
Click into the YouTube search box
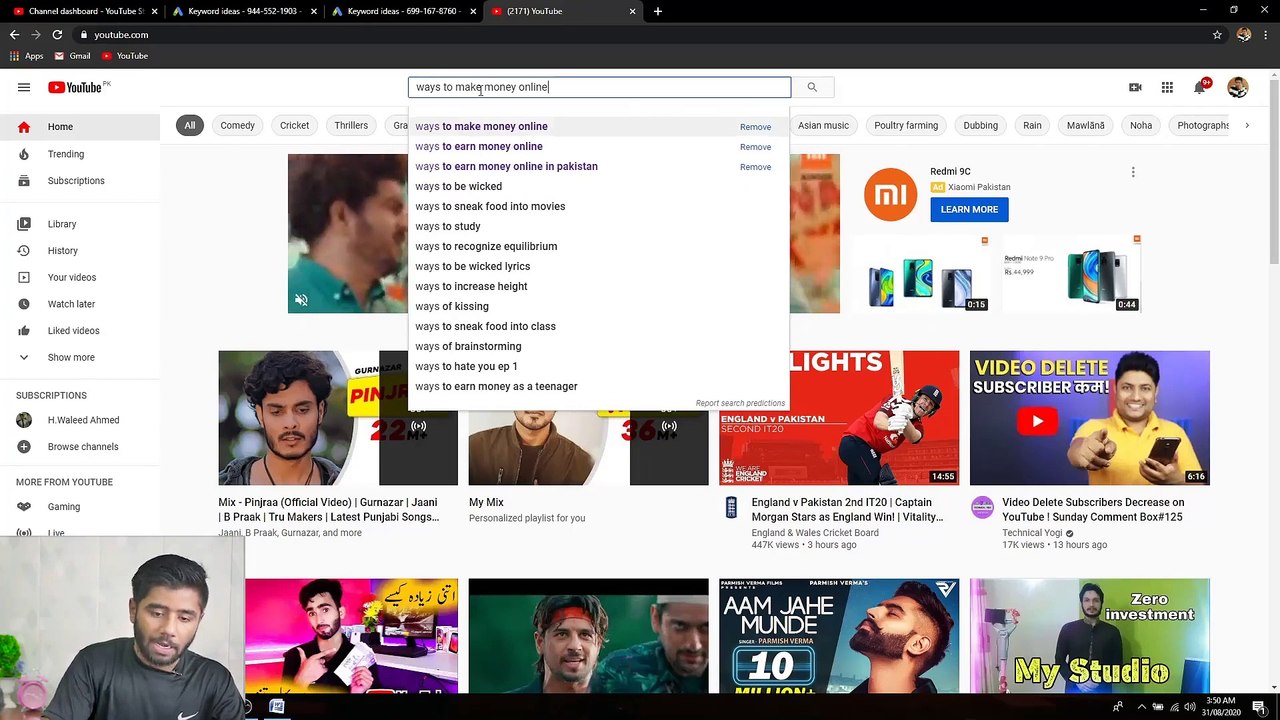[x=599, y=87]
